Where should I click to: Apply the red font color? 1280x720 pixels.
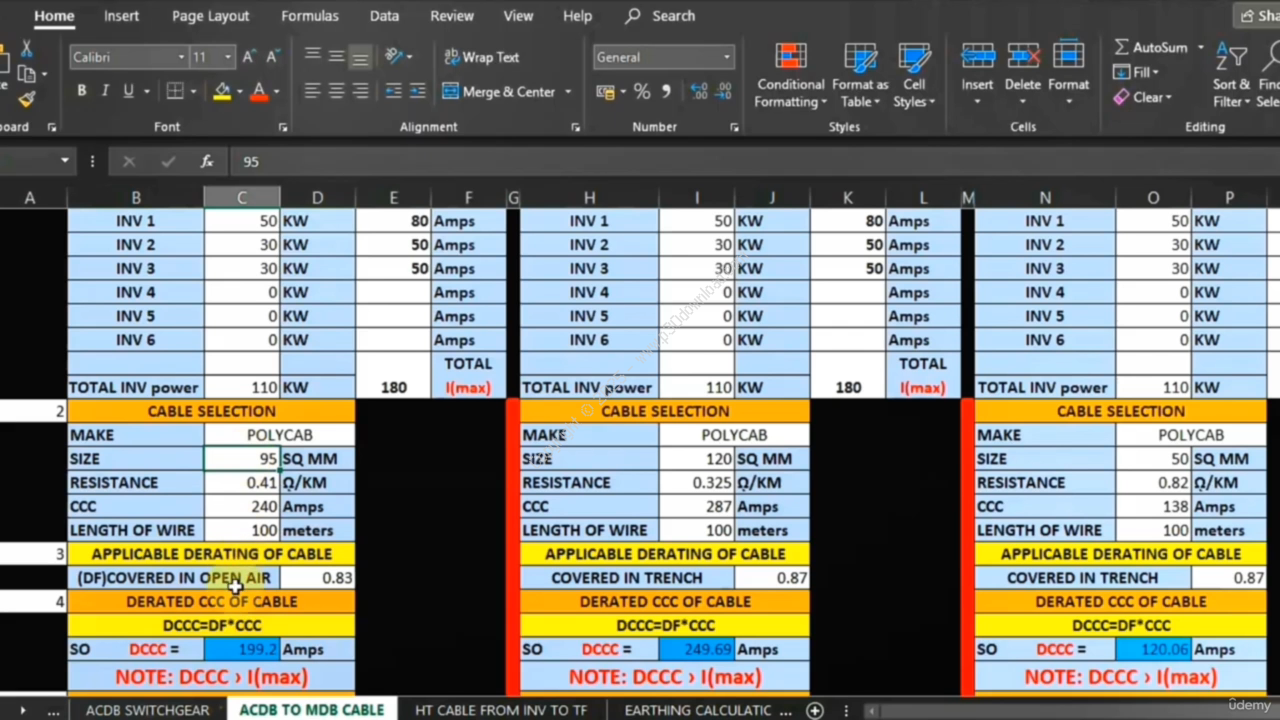click(x=259, y=91)
